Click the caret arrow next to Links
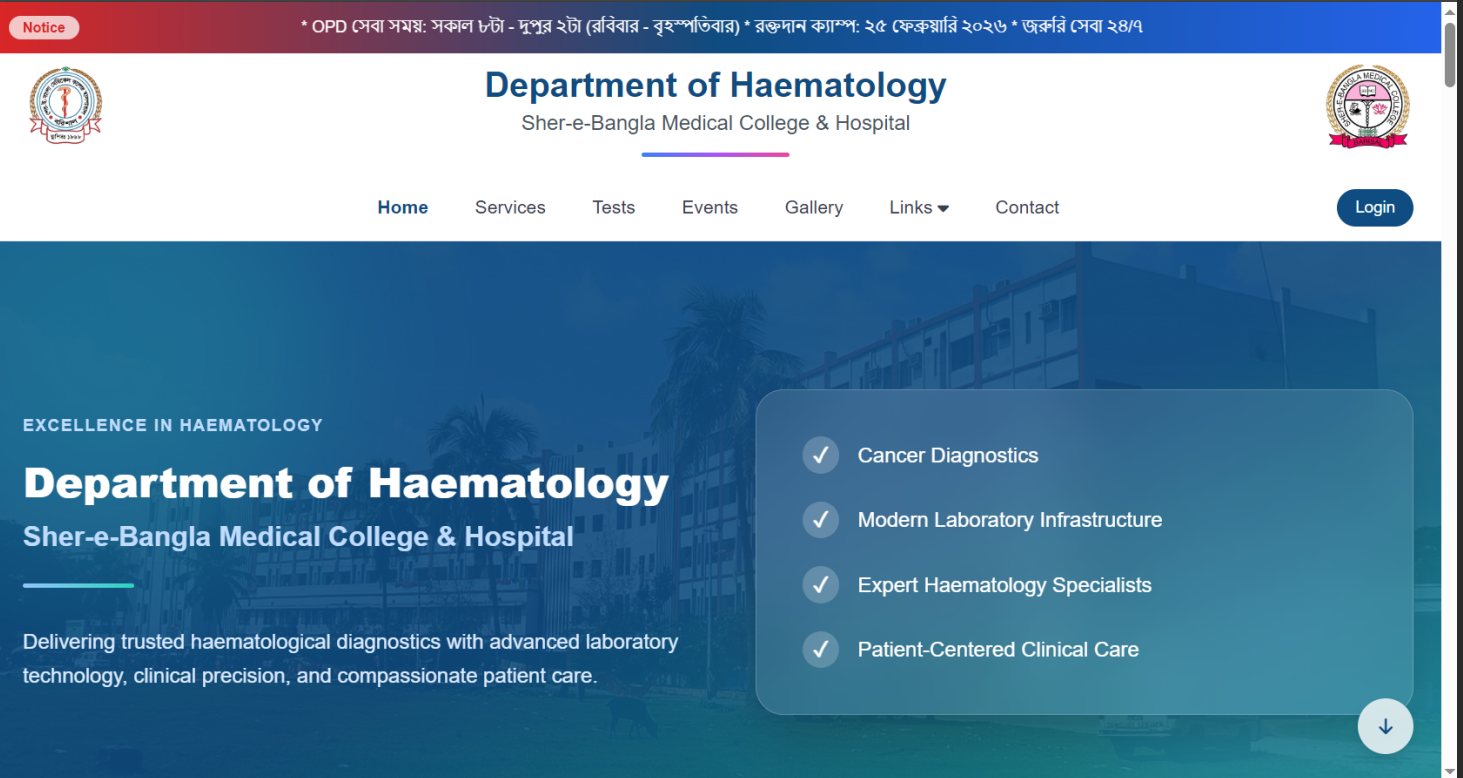1463x778 pixels. [943, 208]
